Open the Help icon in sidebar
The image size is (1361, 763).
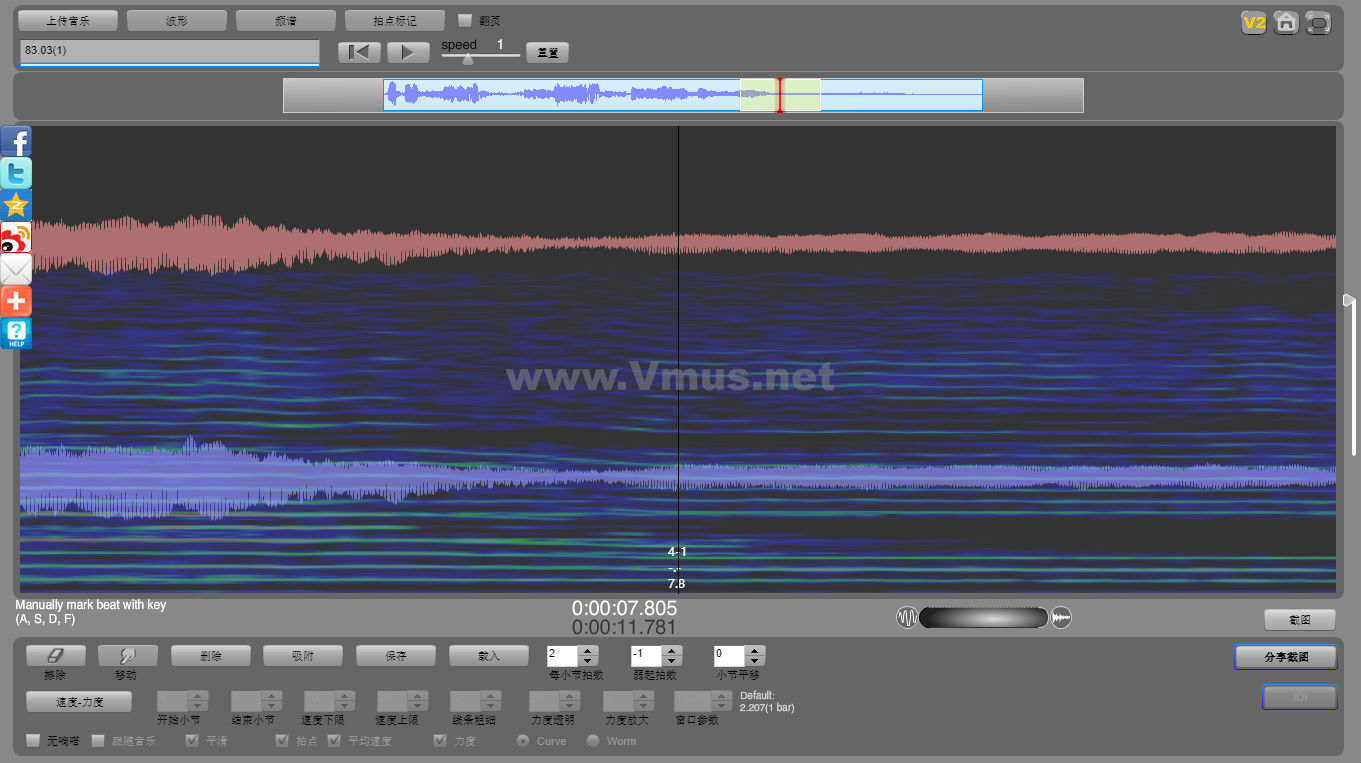point(16,334)
